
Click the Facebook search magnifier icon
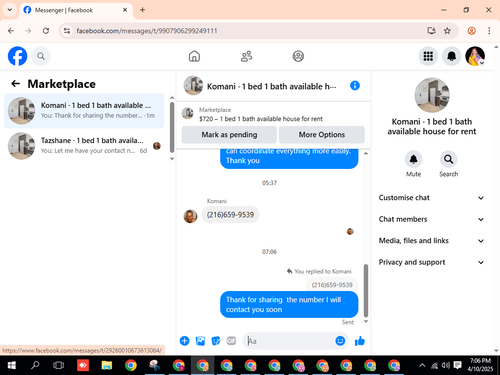(x=41, y=56)
